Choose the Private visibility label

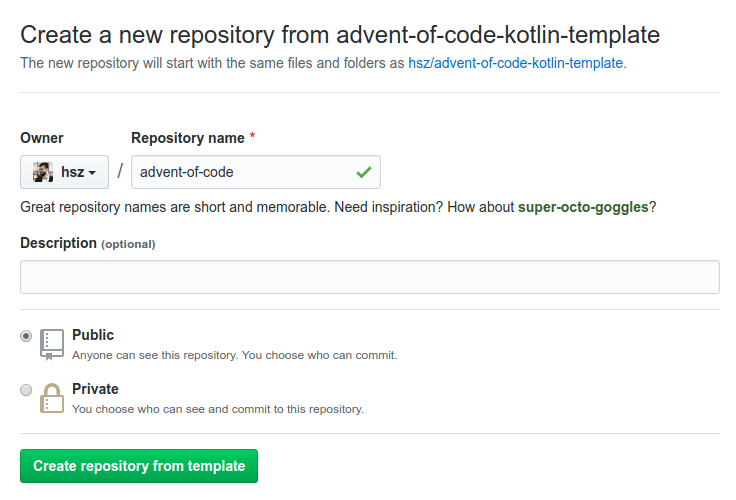pyautogui.click(x=95, y=389)
